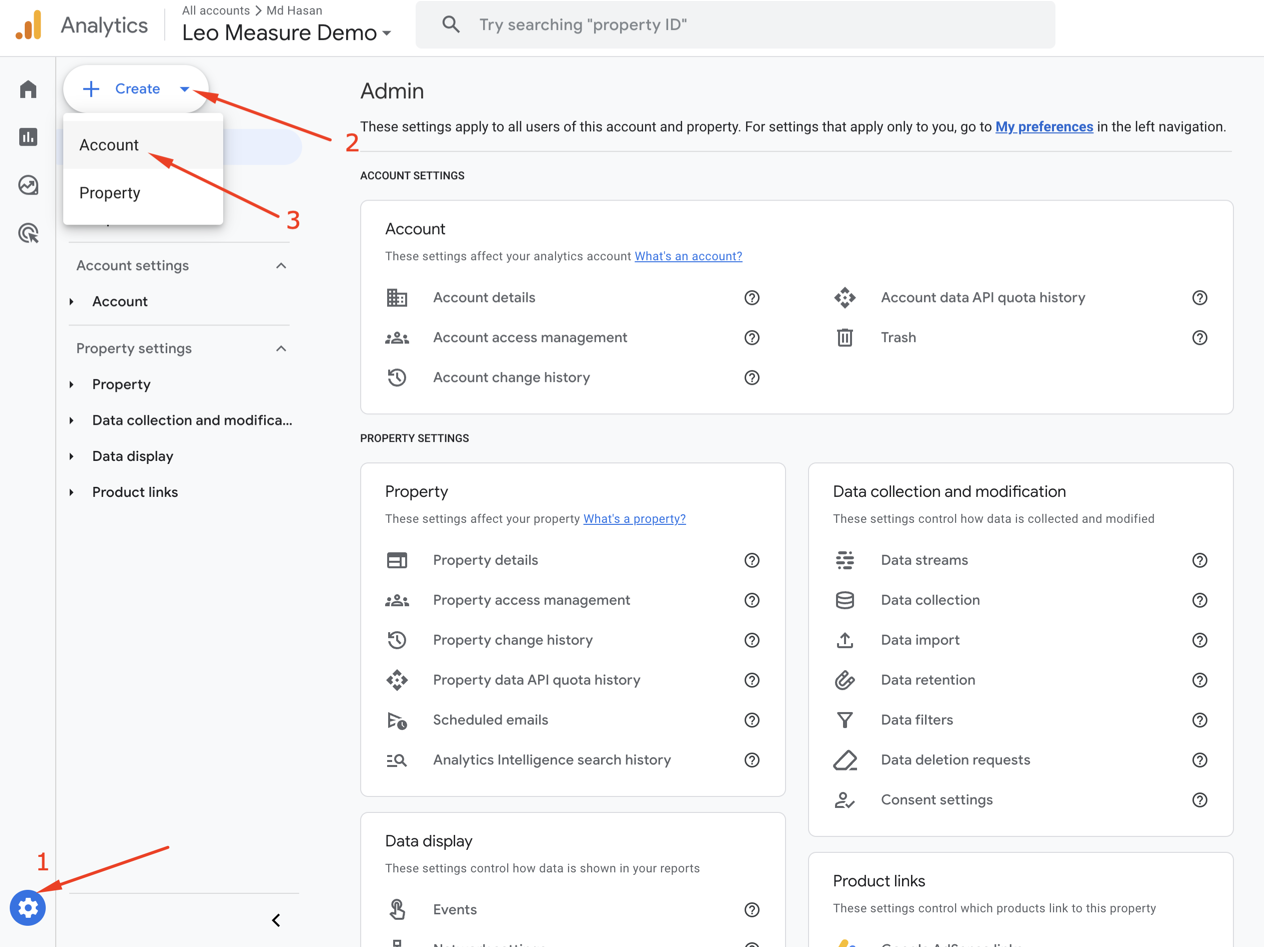Image resolution: width=1264 pixels, height=947 pixels.
Task: Show help for Account access management
Action: pyautogui.click(x=752, y=338)
